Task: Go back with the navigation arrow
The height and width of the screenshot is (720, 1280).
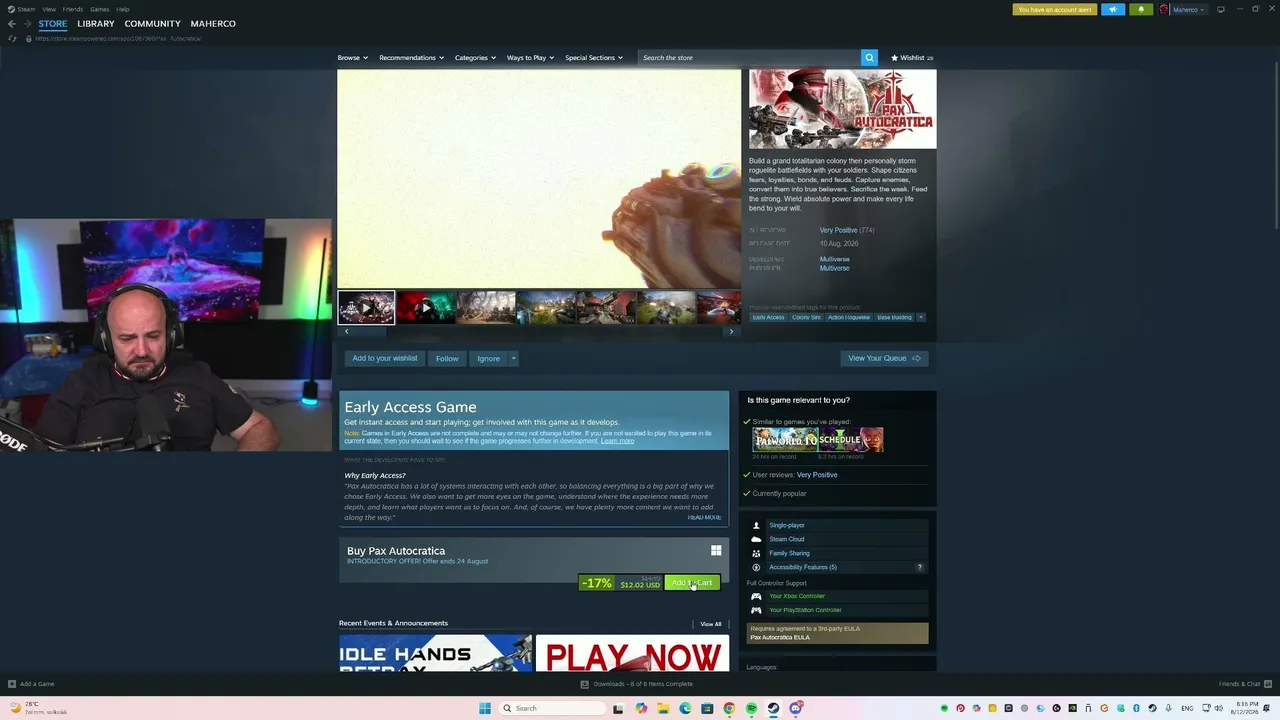Action: (x=12, y=23)
